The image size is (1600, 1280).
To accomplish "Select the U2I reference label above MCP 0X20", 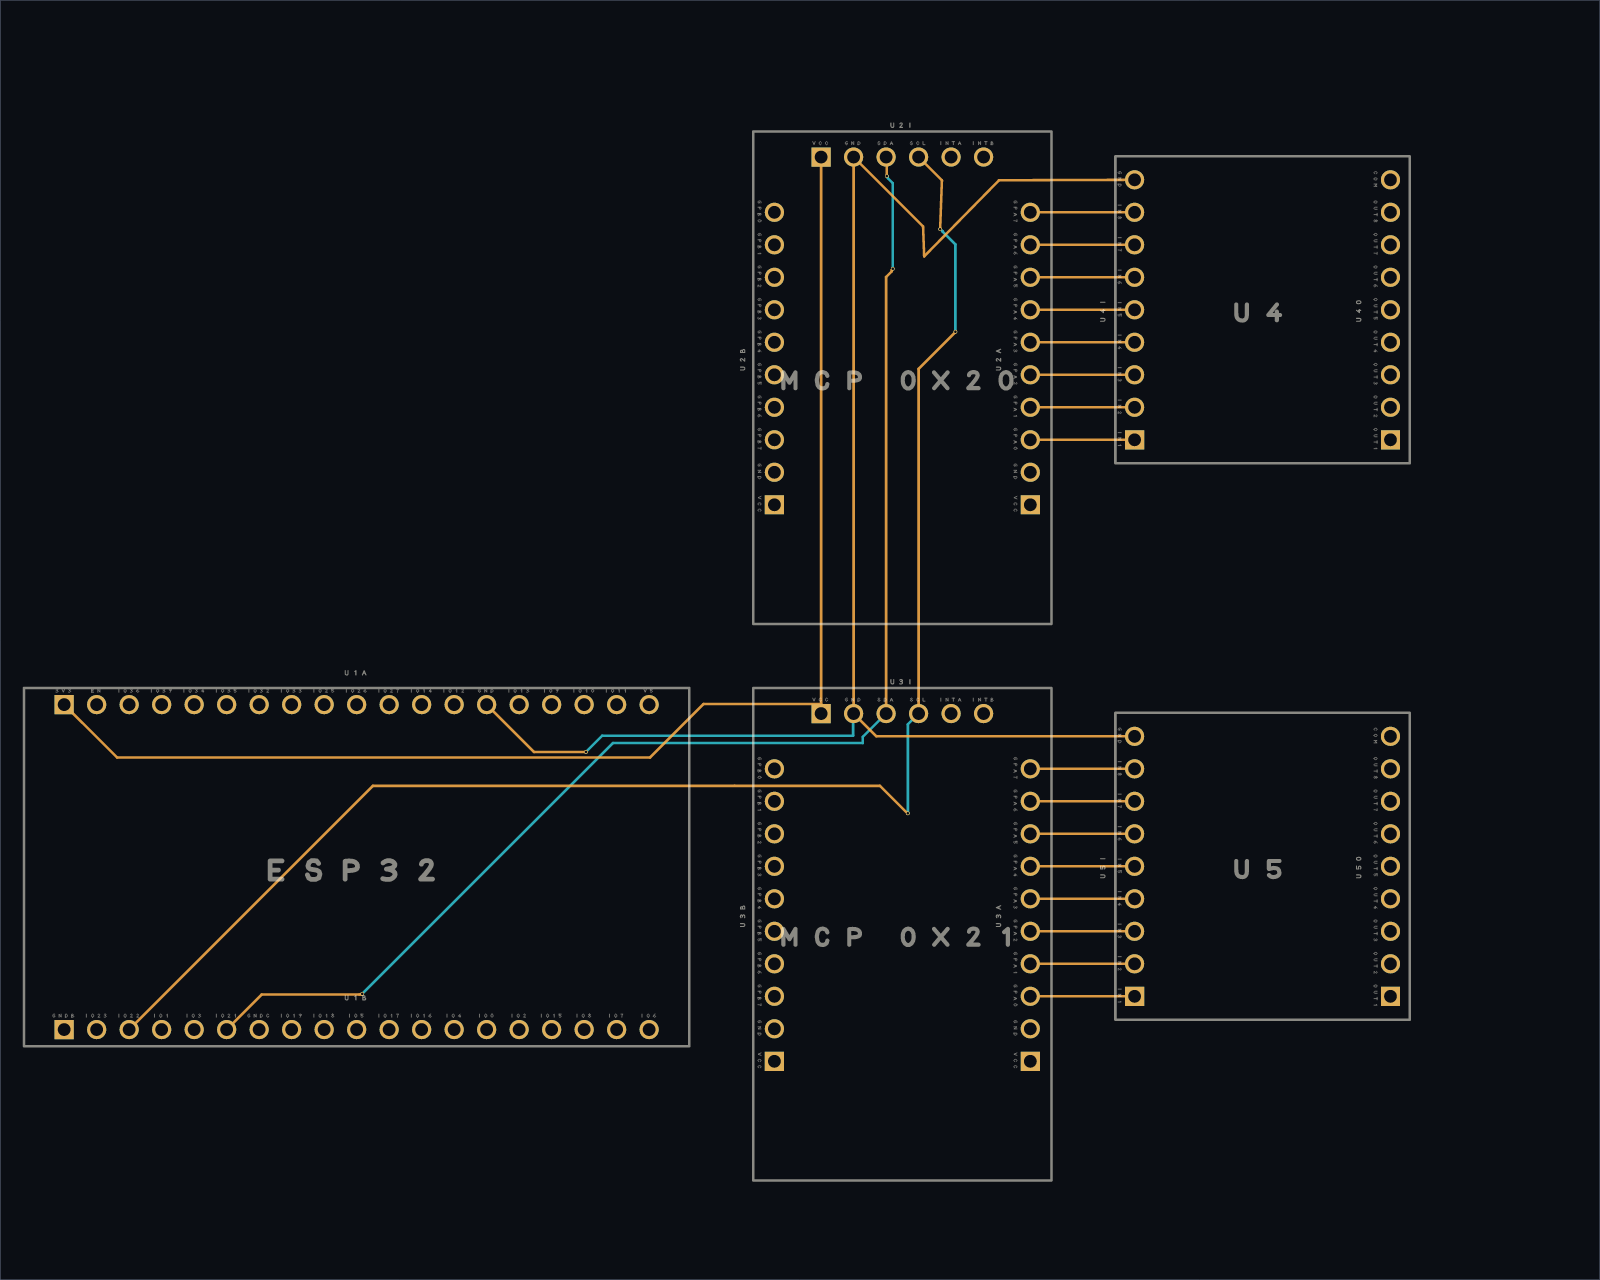I will pyautogui.click(x=901, y=126).
